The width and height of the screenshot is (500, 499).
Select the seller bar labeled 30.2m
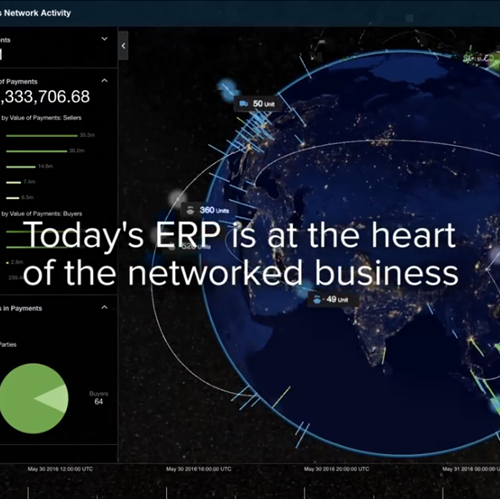pos(37,151)
